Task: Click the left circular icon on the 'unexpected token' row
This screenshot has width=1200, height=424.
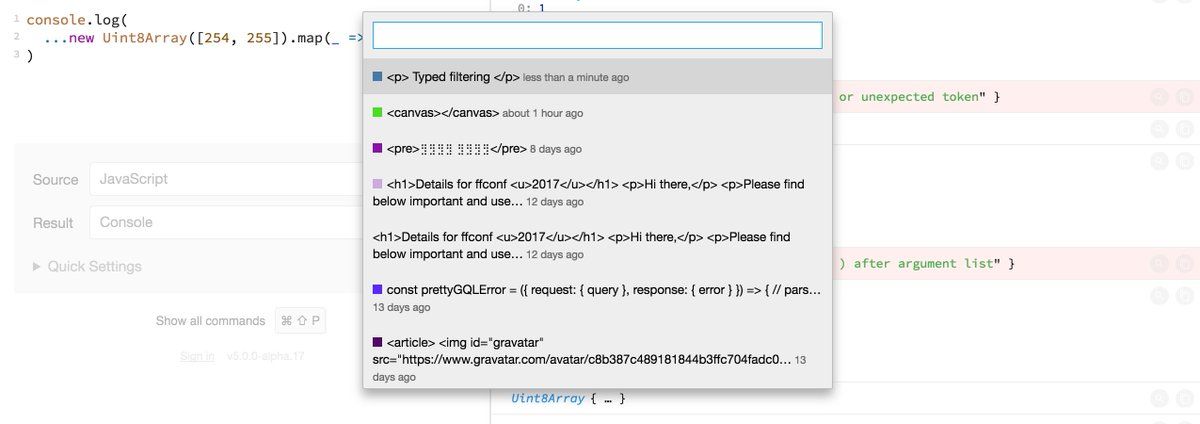Action: tap(1159, 97)
